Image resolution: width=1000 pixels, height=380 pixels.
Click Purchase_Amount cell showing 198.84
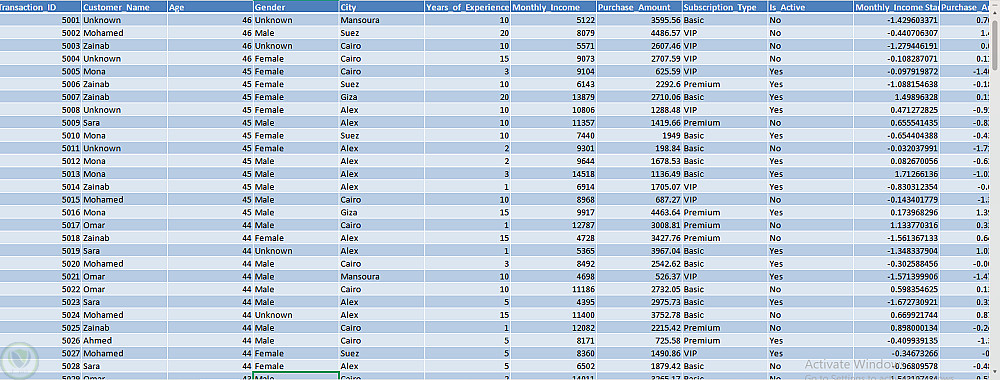638,148
